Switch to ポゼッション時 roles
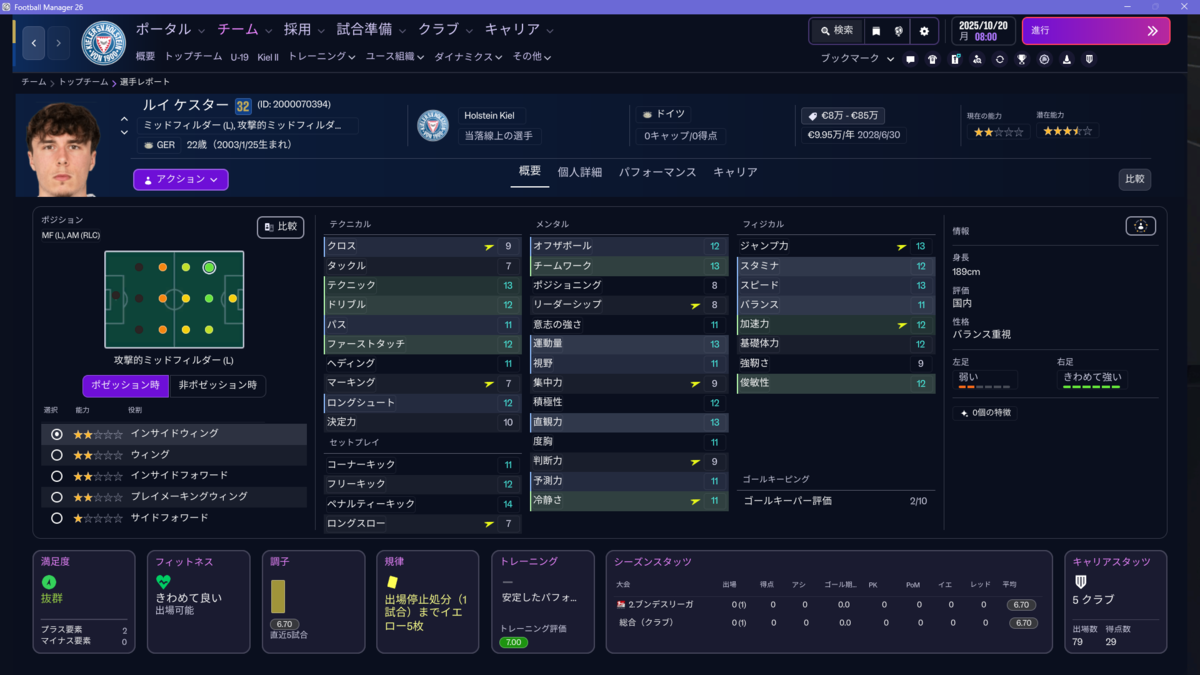This screenshot has width=1200, height=675. pyautogui.click(x=125, y=385)
